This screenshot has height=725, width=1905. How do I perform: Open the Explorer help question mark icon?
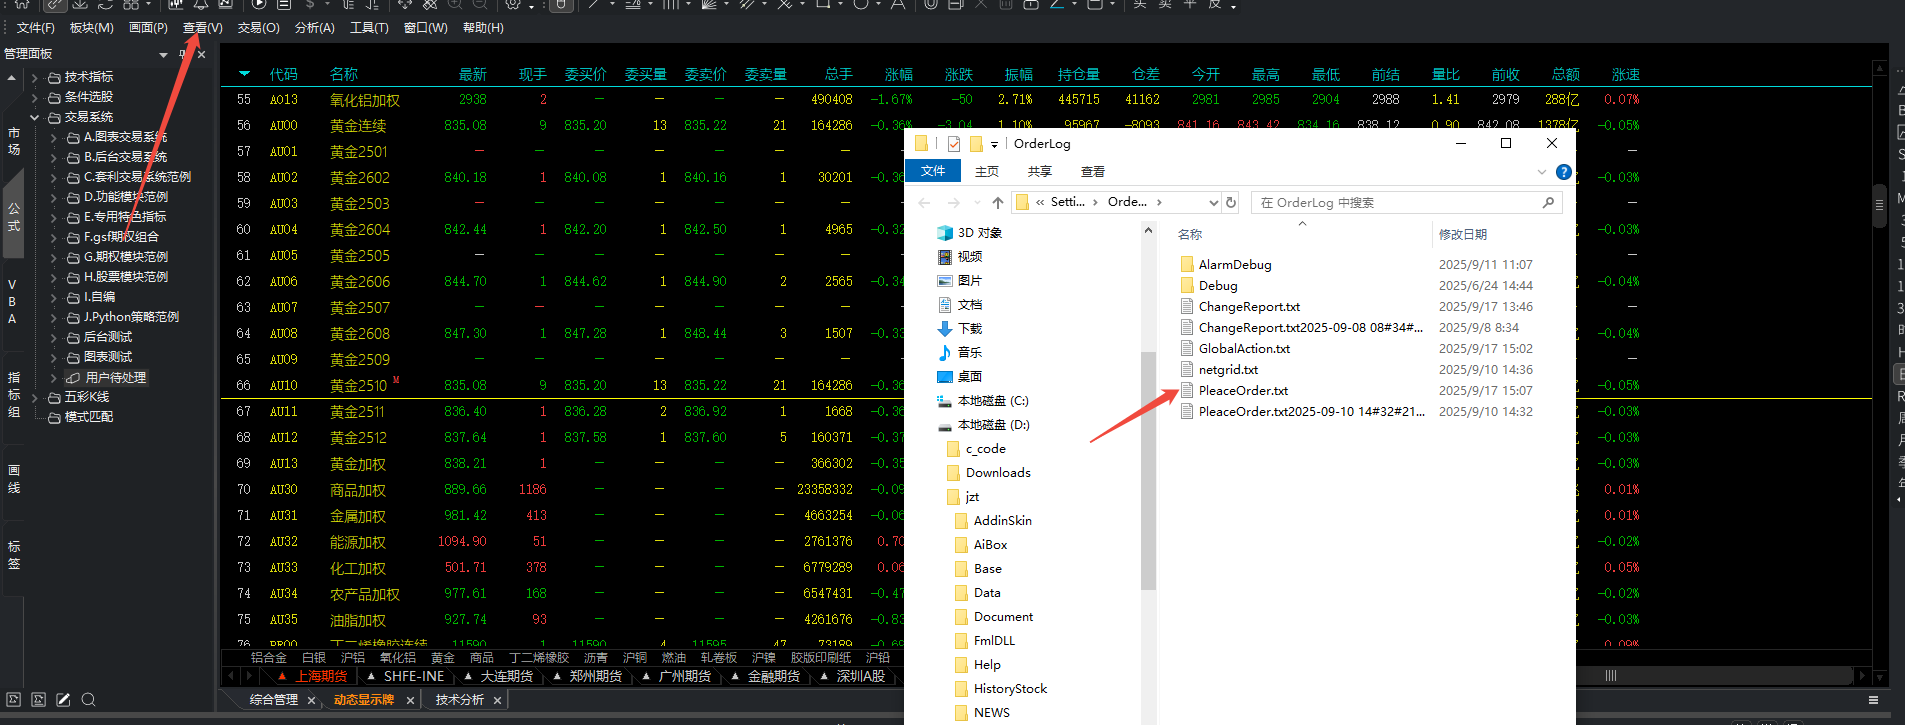[1564, 172]
